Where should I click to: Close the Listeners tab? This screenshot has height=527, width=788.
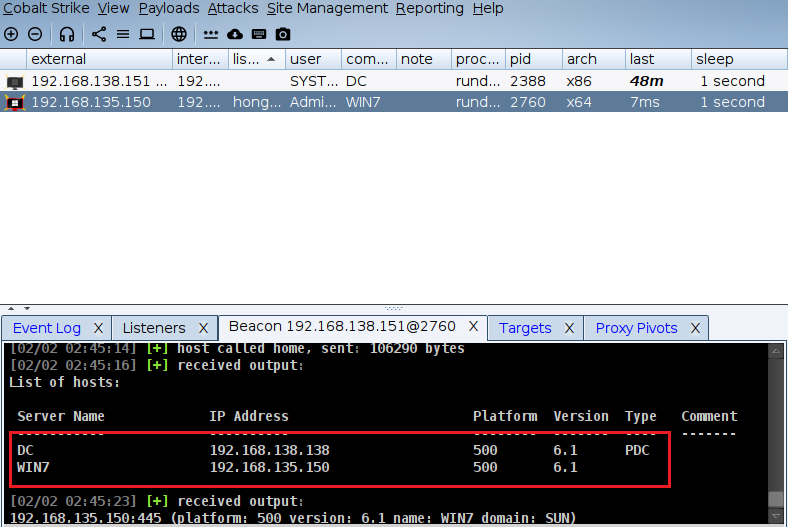(x=203, y=328)
